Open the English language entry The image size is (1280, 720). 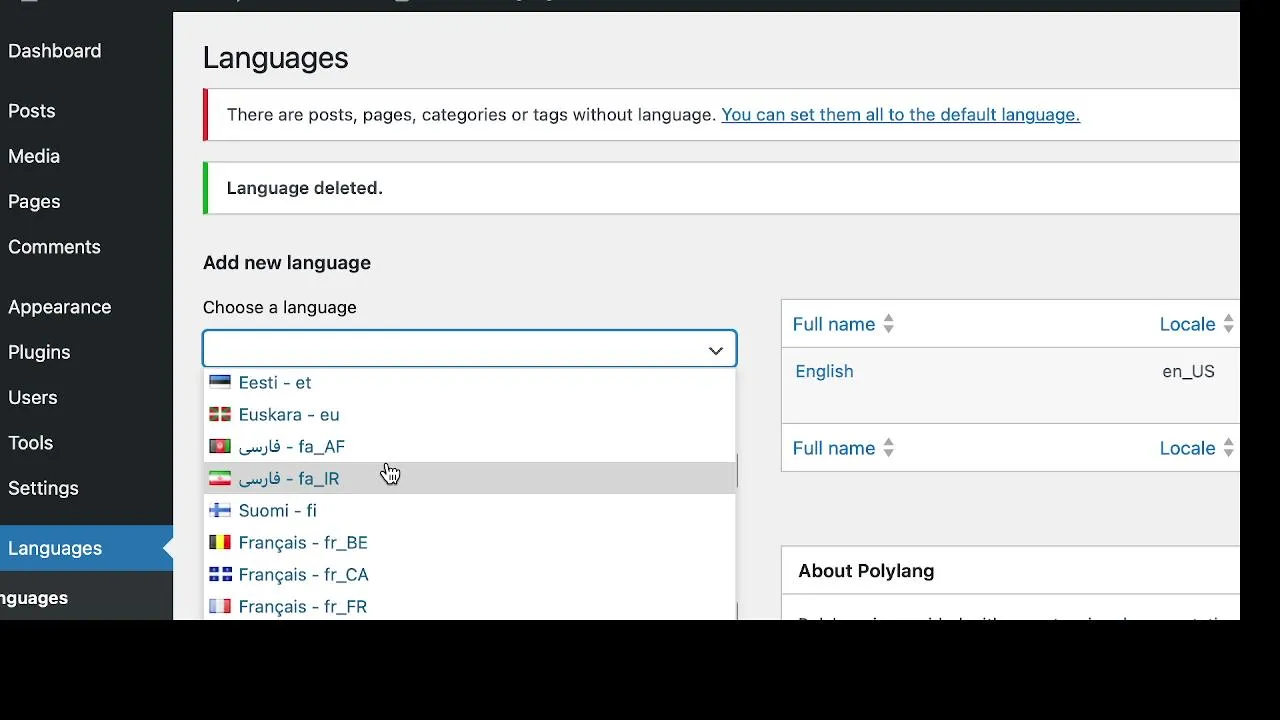point(824,372)
